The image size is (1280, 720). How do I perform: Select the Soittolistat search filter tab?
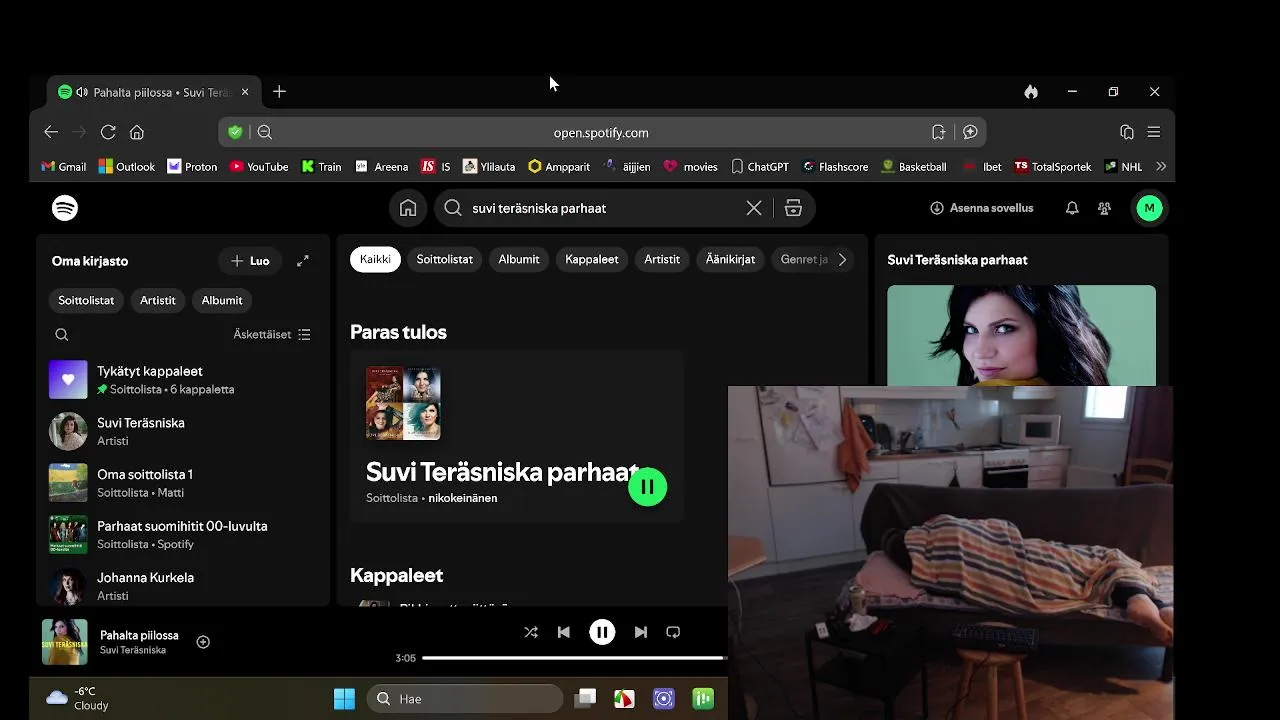445,259
